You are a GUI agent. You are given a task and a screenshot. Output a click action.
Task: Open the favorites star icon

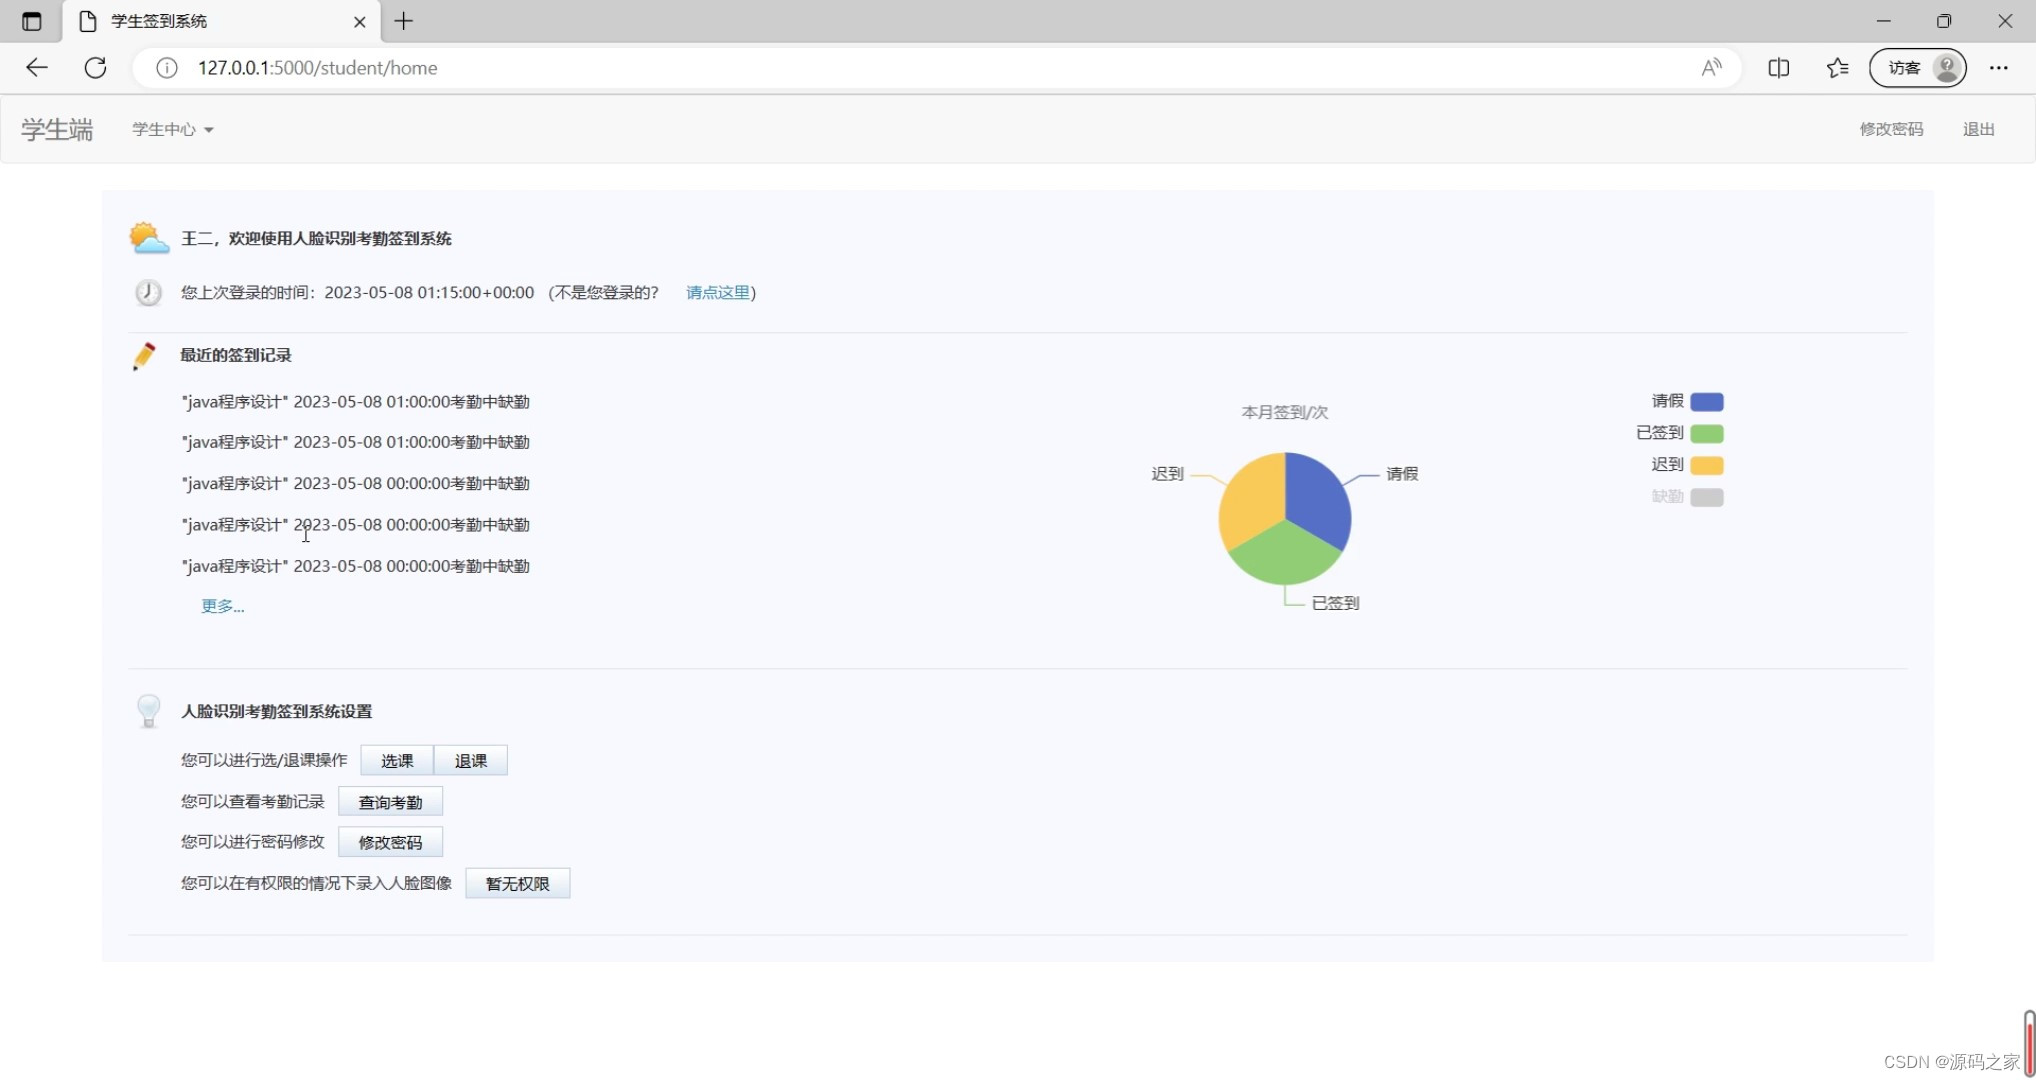(x=1837, y=68)
